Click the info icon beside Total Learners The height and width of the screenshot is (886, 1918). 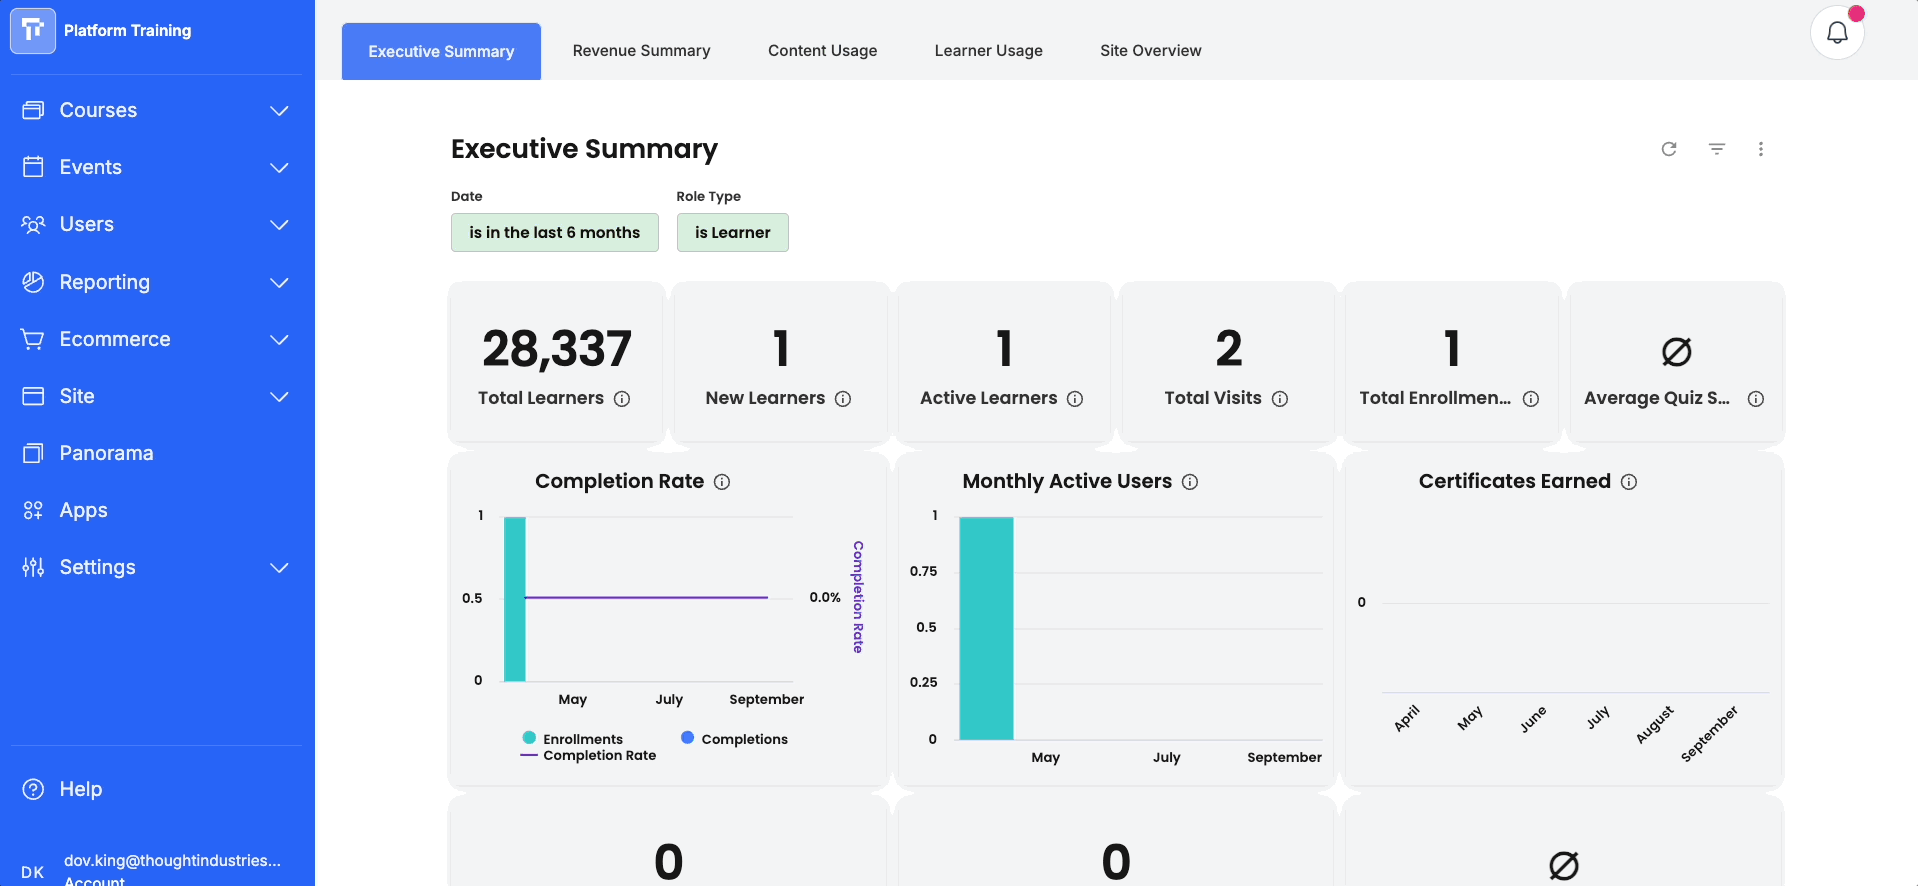pos(622,399)
